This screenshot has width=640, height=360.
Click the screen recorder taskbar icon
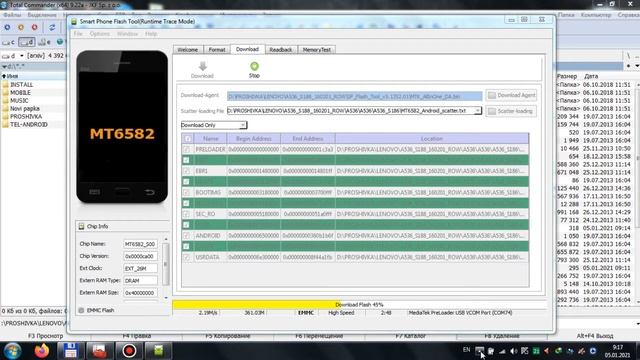coord(129,351)
